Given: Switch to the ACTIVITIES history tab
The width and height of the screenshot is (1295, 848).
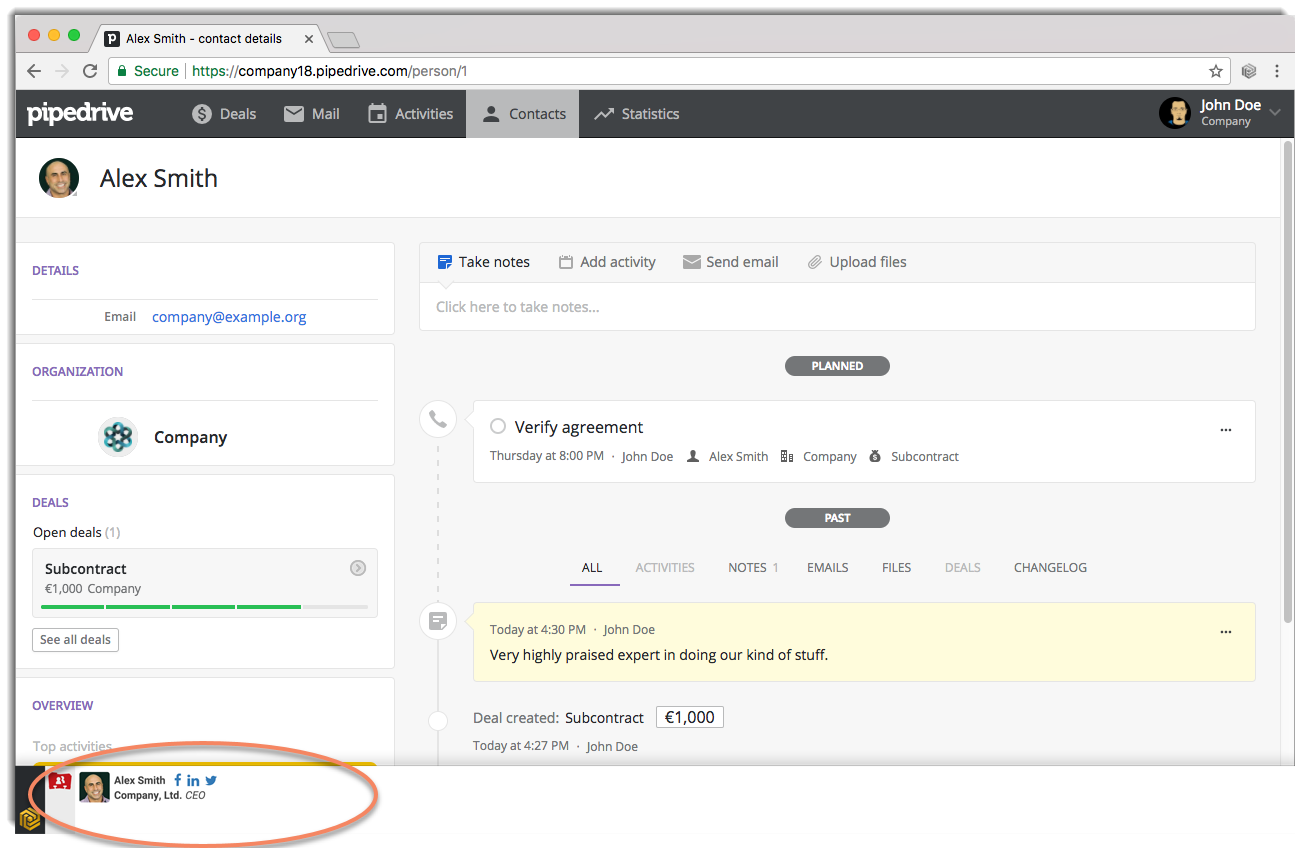Looking at the screenshot, I should tap(665, 567).
